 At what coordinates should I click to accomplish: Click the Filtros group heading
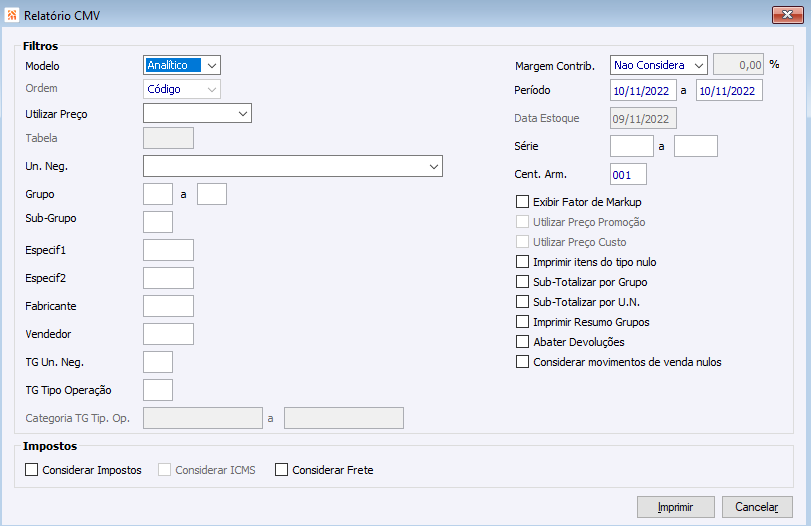tap(40, 46)
